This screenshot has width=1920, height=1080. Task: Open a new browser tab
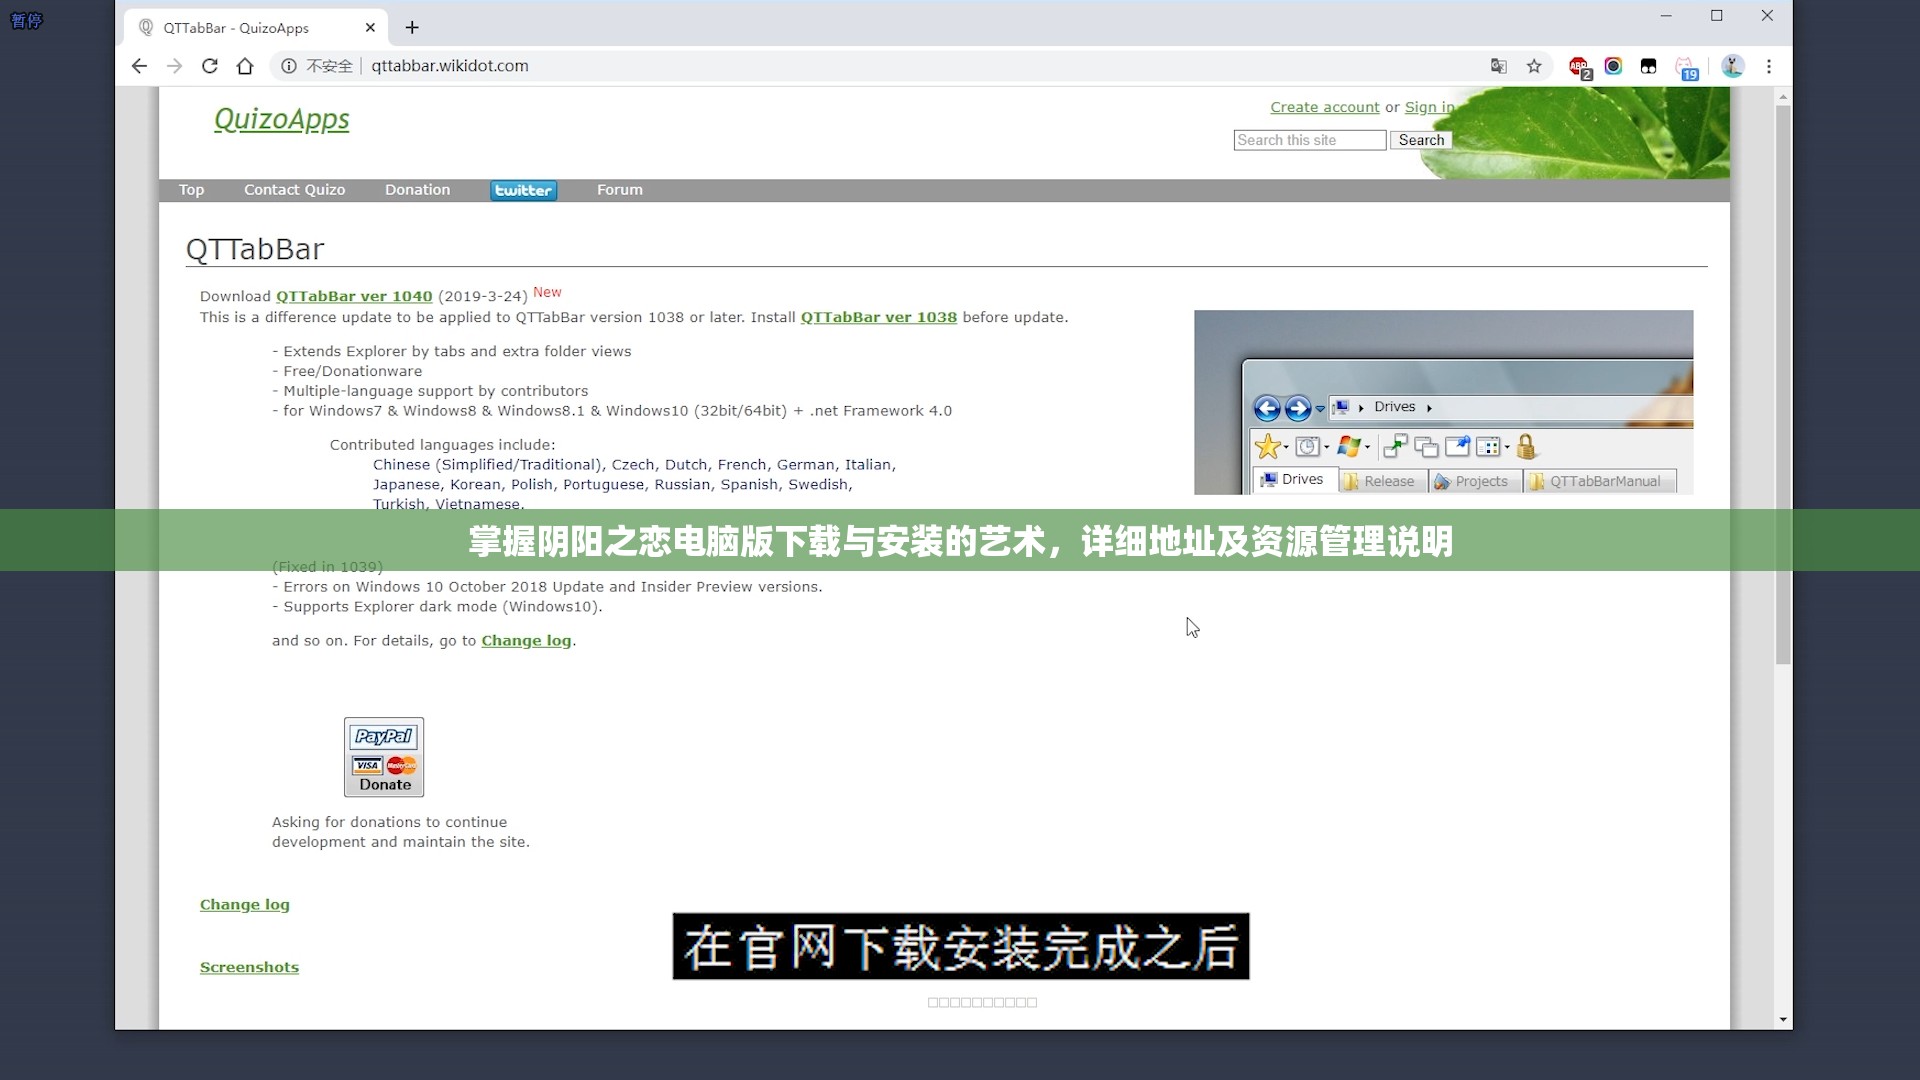(412, 28)
